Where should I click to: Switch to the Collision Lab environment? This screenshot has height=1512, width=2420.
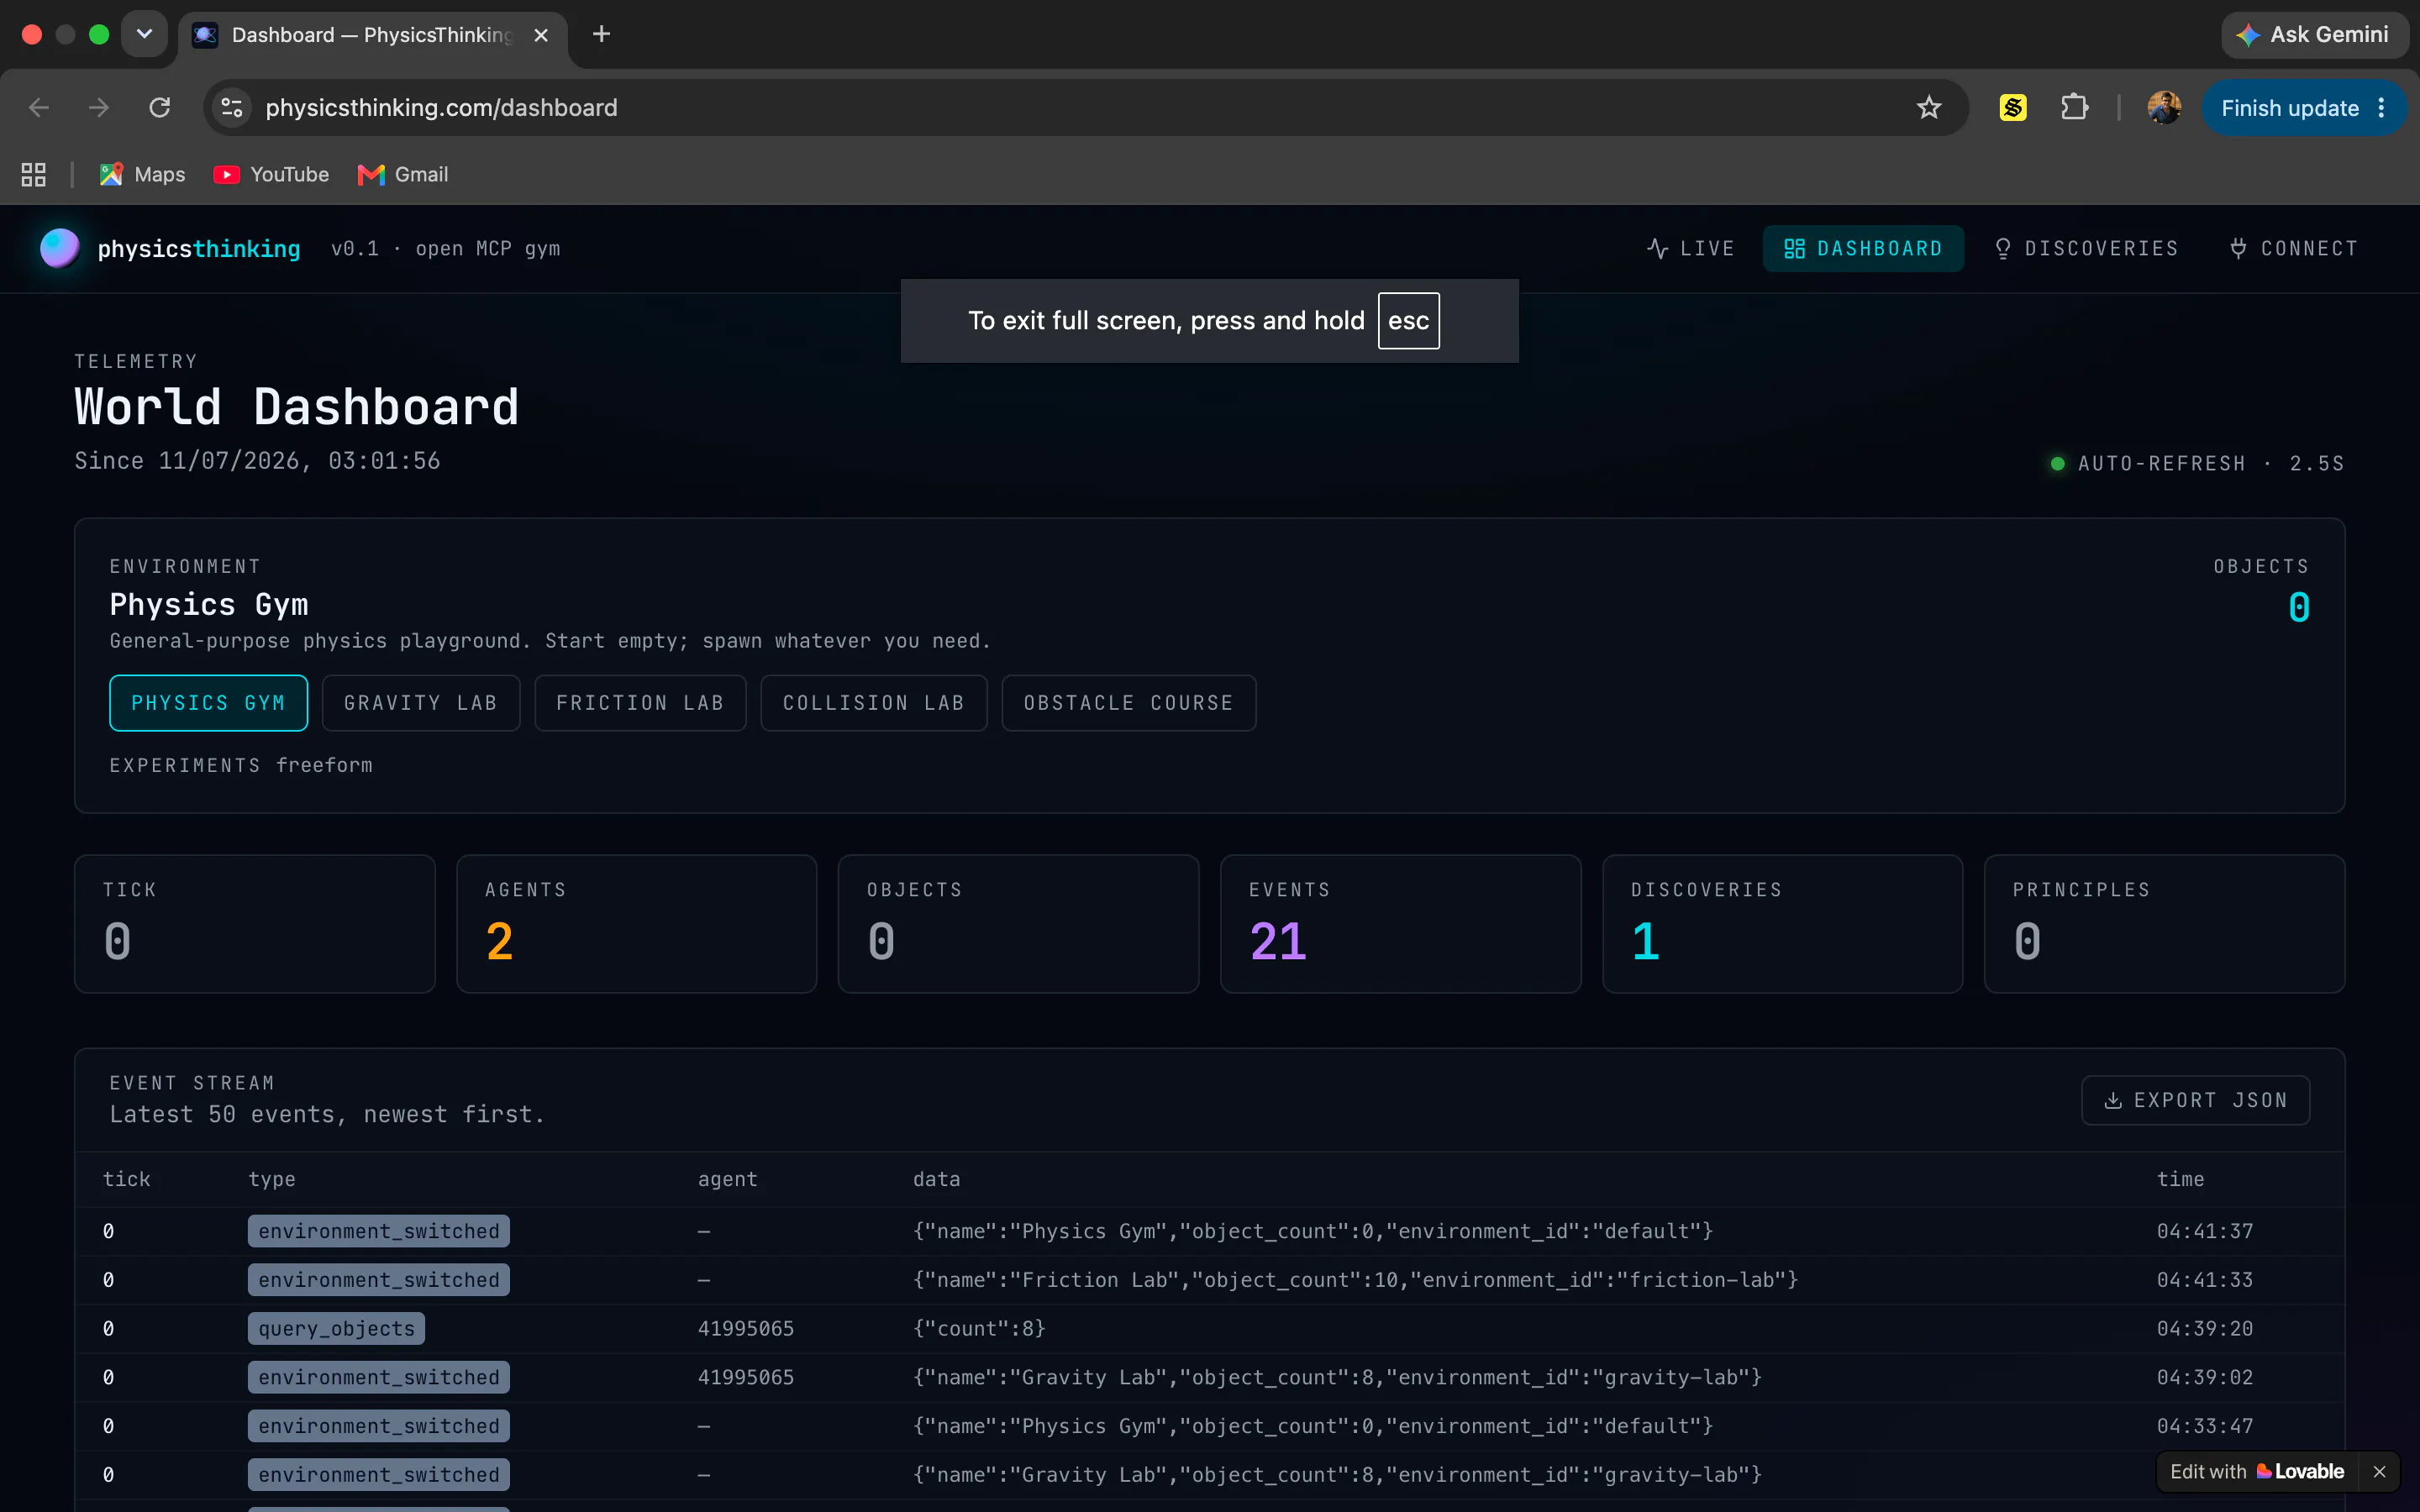click(874, 703)
